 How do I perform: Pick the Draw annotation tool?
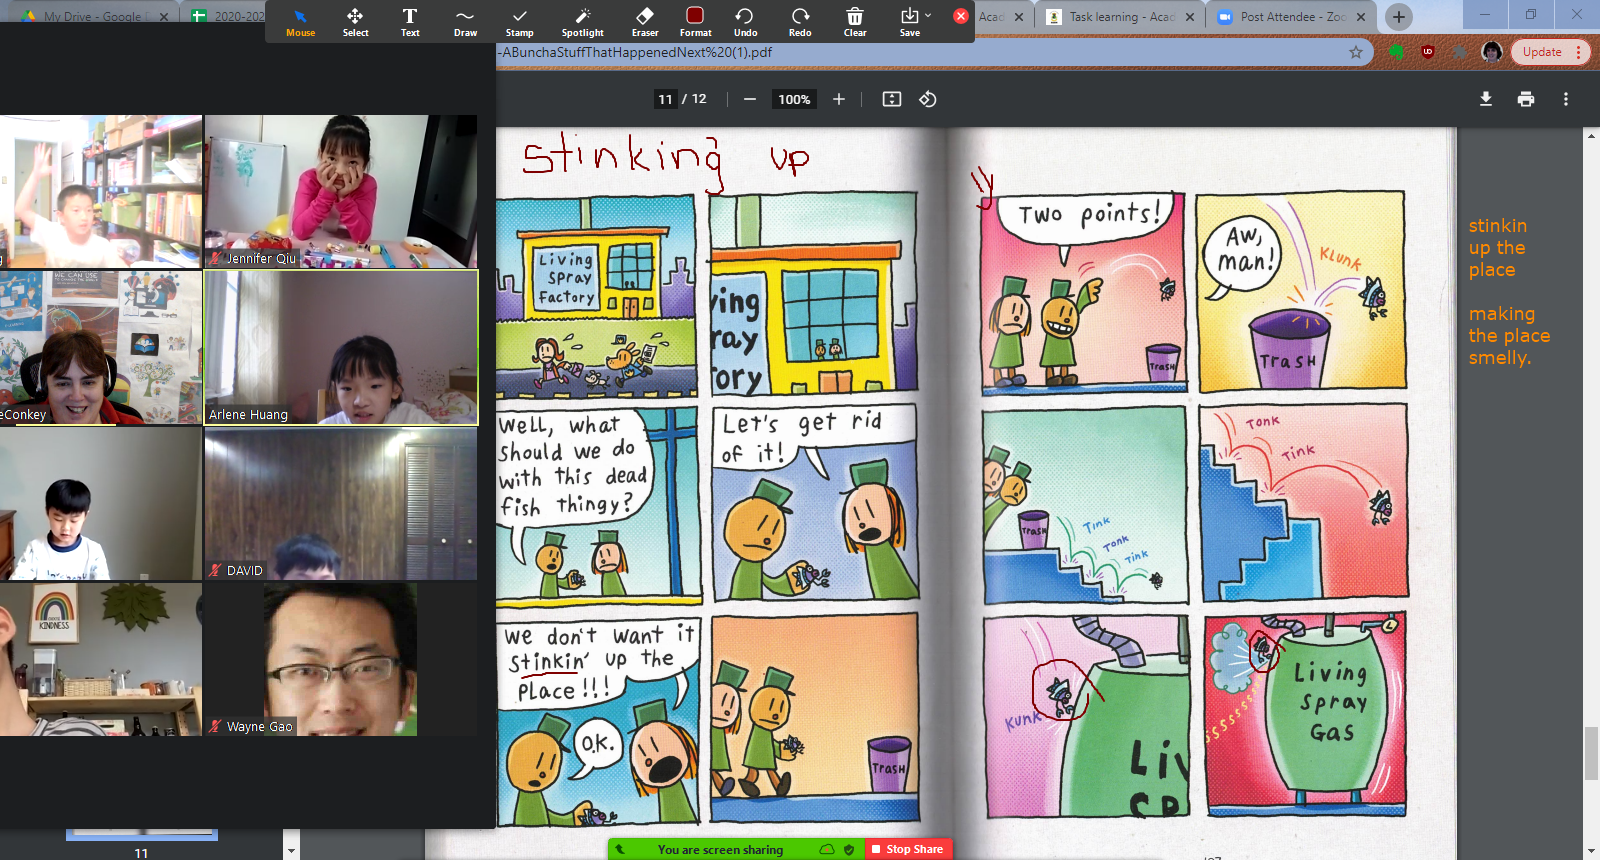(x=465, y=22)
